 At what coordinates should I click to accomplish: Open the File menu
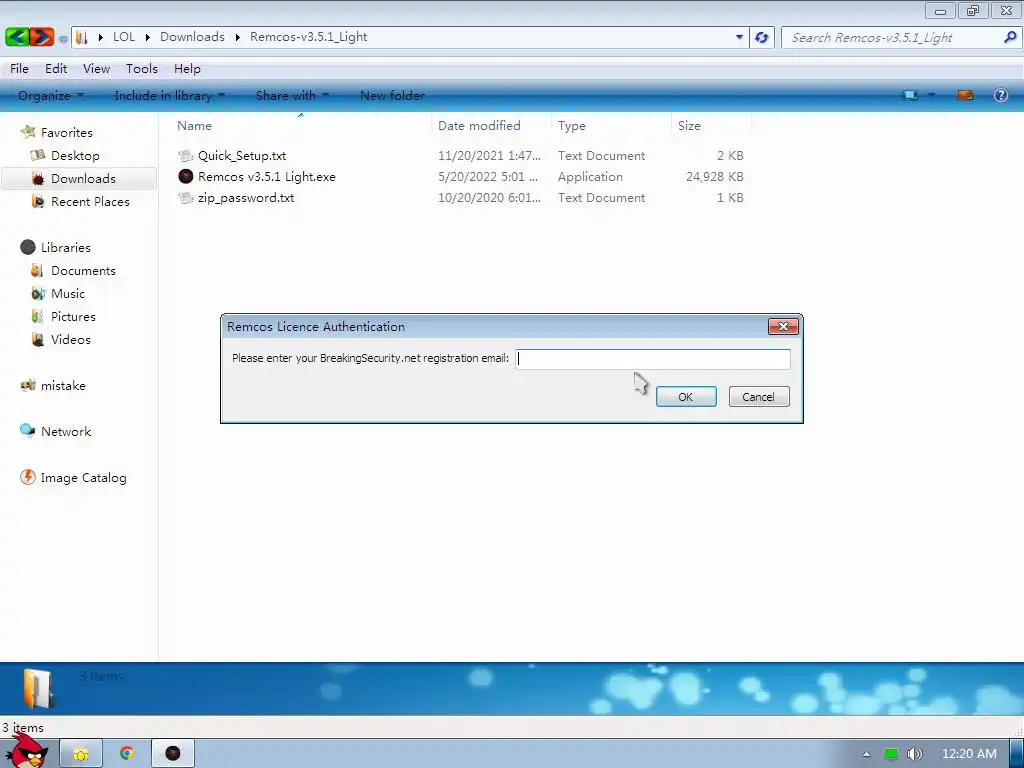pos(19,69)
